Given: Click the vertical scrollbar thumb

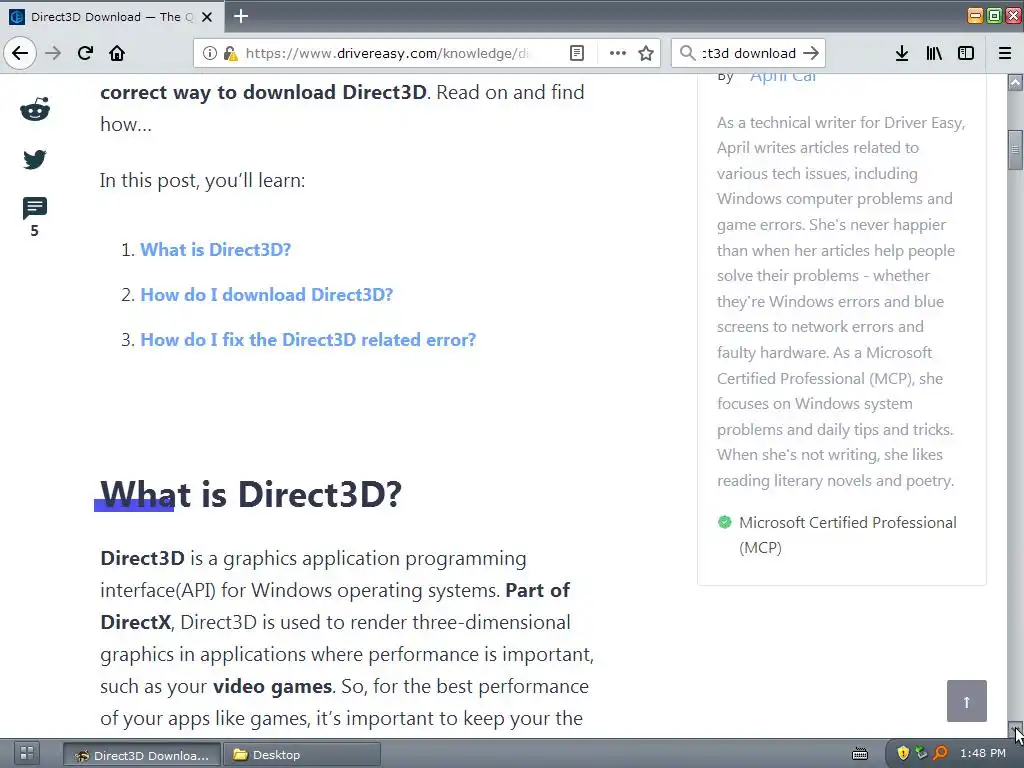Looking at the screenshot, I should (x=1015, y=150).
